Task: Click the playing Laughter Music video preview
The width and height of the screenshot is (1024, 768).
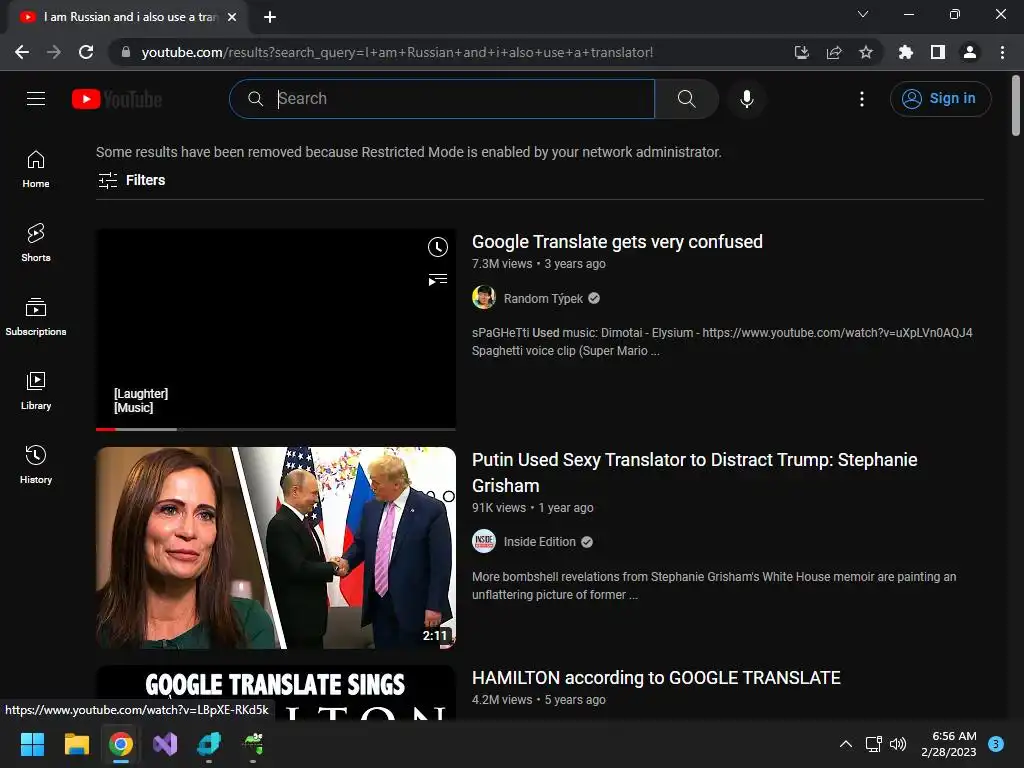Action: tap(276, 328)
